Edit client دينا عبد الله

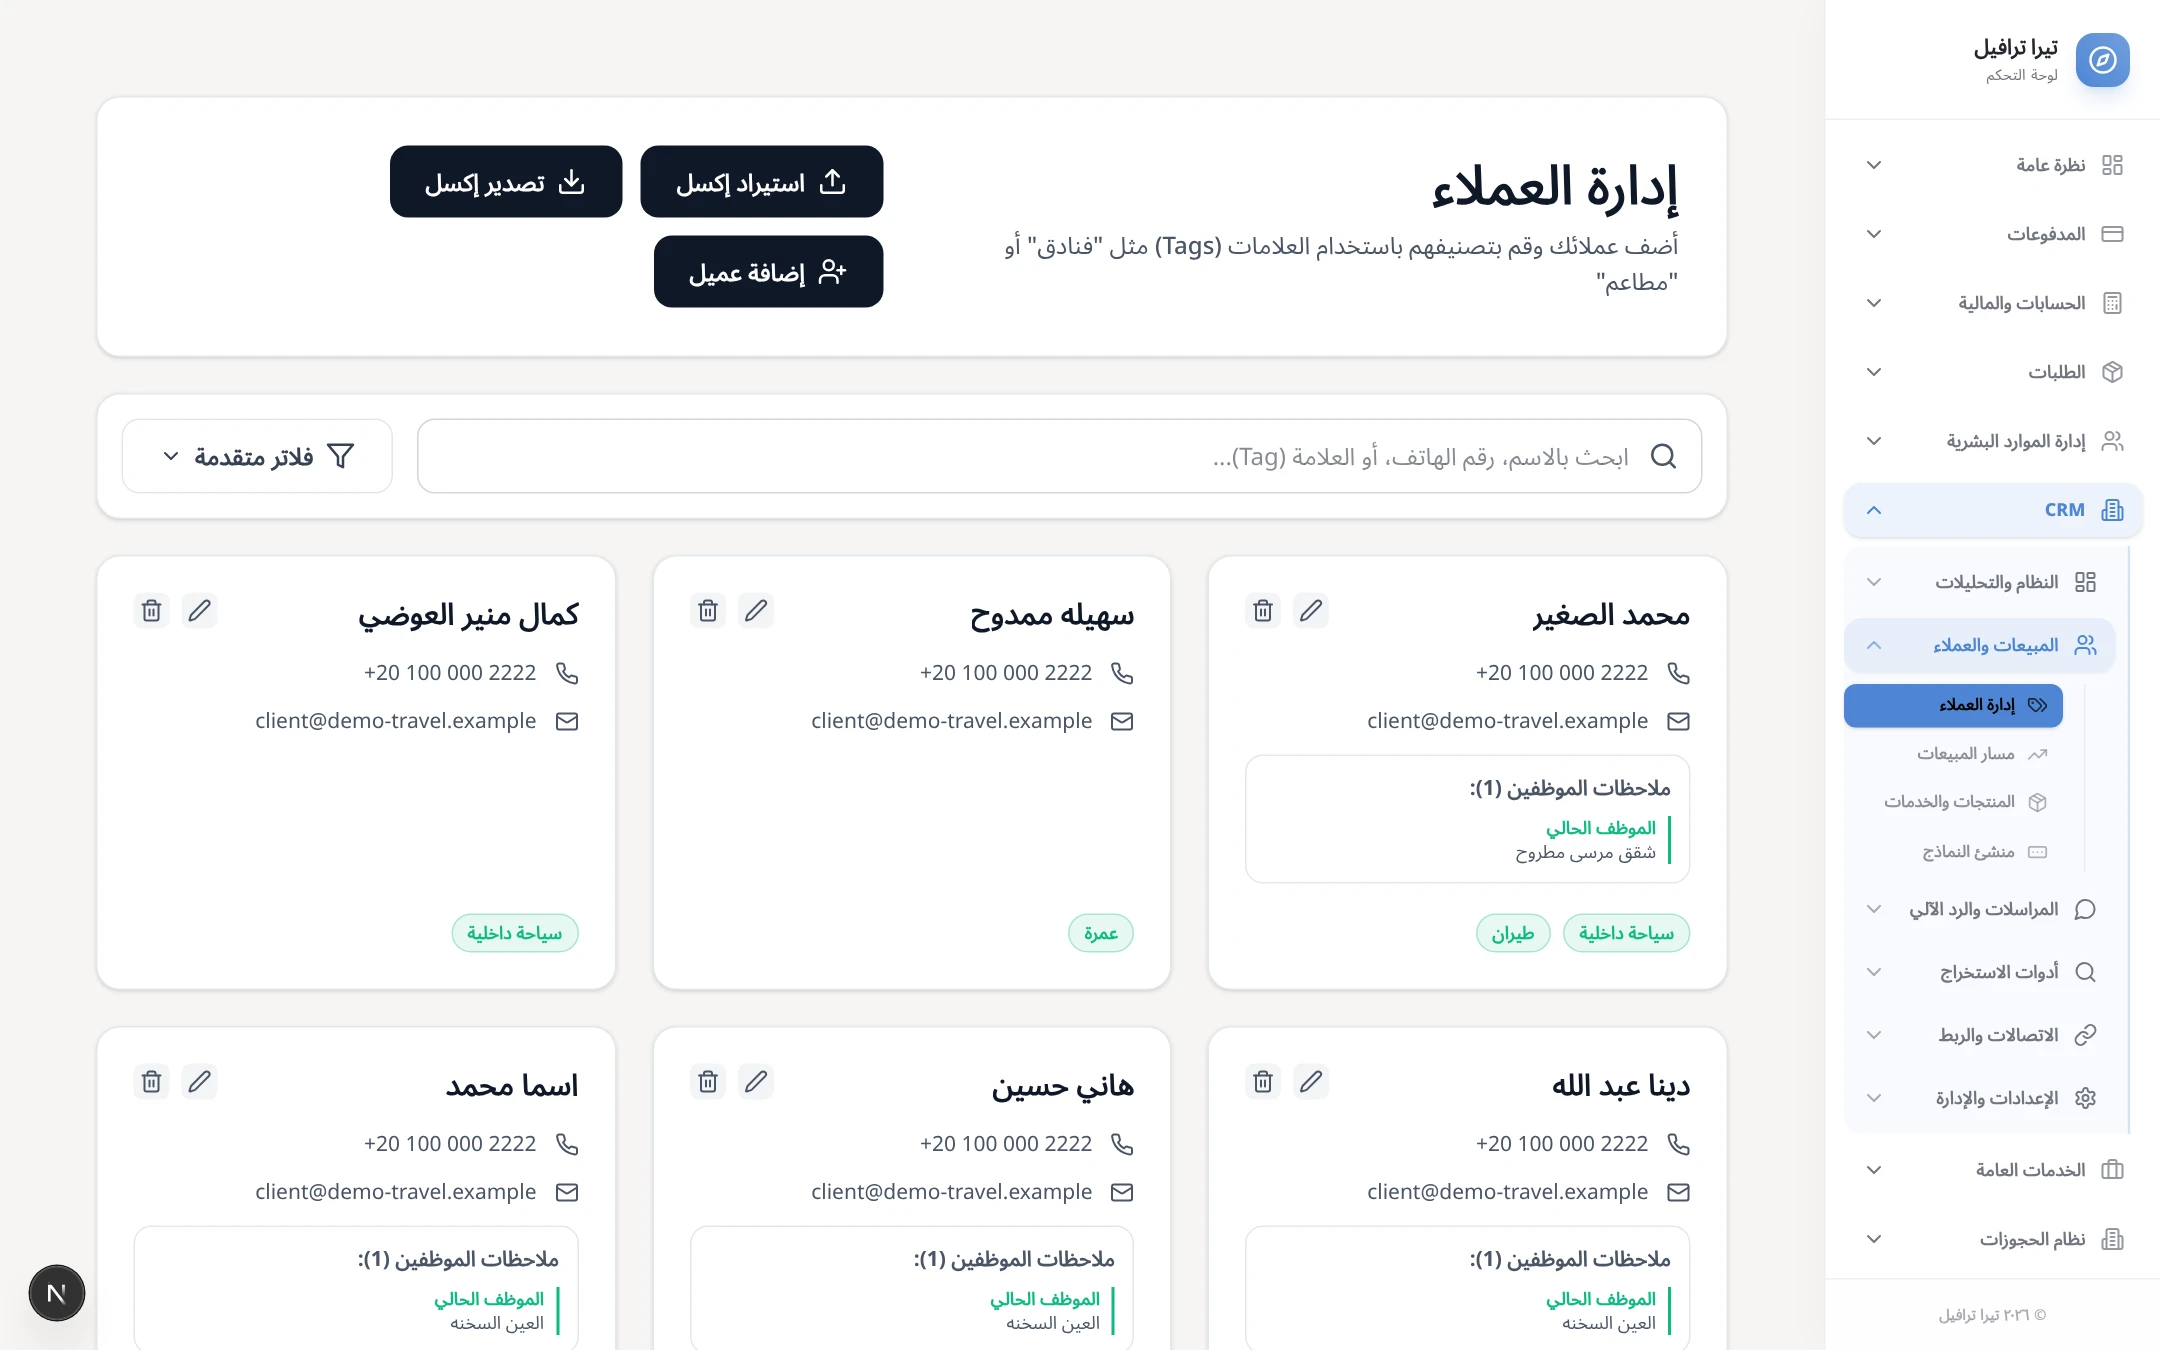tap(1311, 1081)
